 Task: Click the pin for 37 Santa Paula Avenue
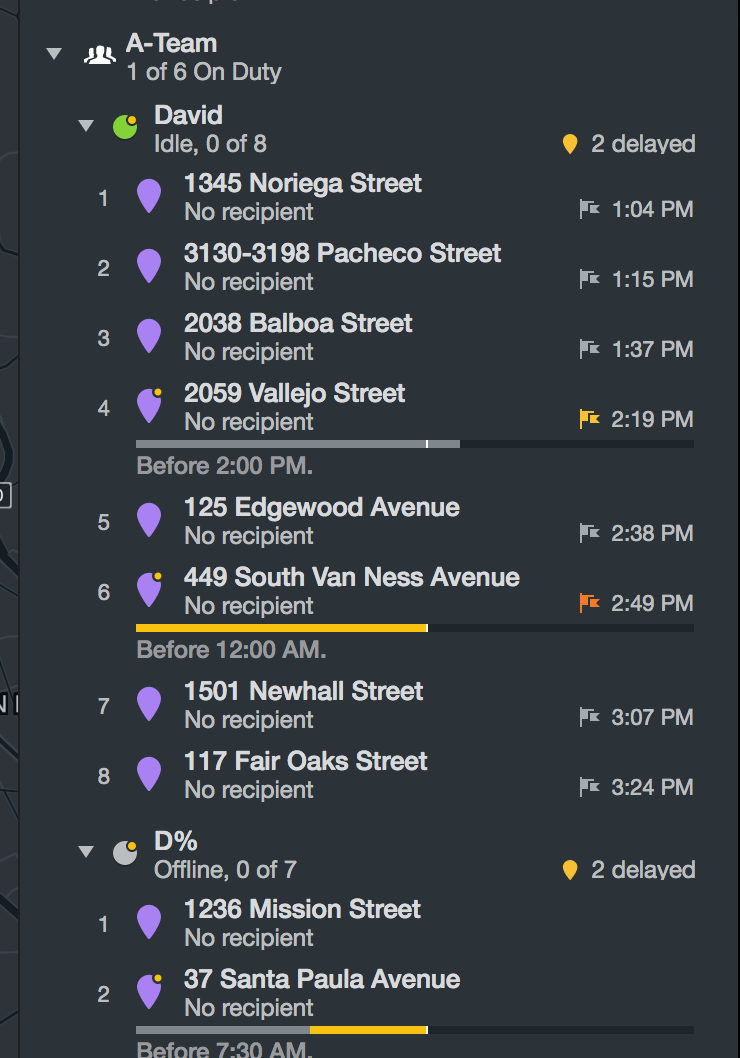coord(149,992)
